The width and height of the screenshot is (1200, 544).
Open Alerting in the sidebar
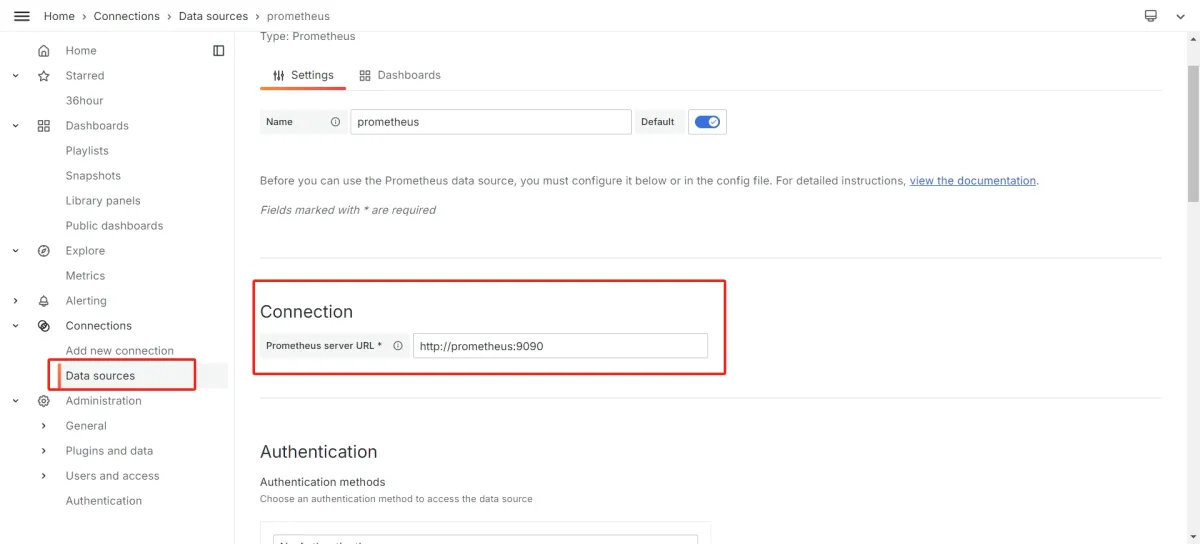point(86,301)
